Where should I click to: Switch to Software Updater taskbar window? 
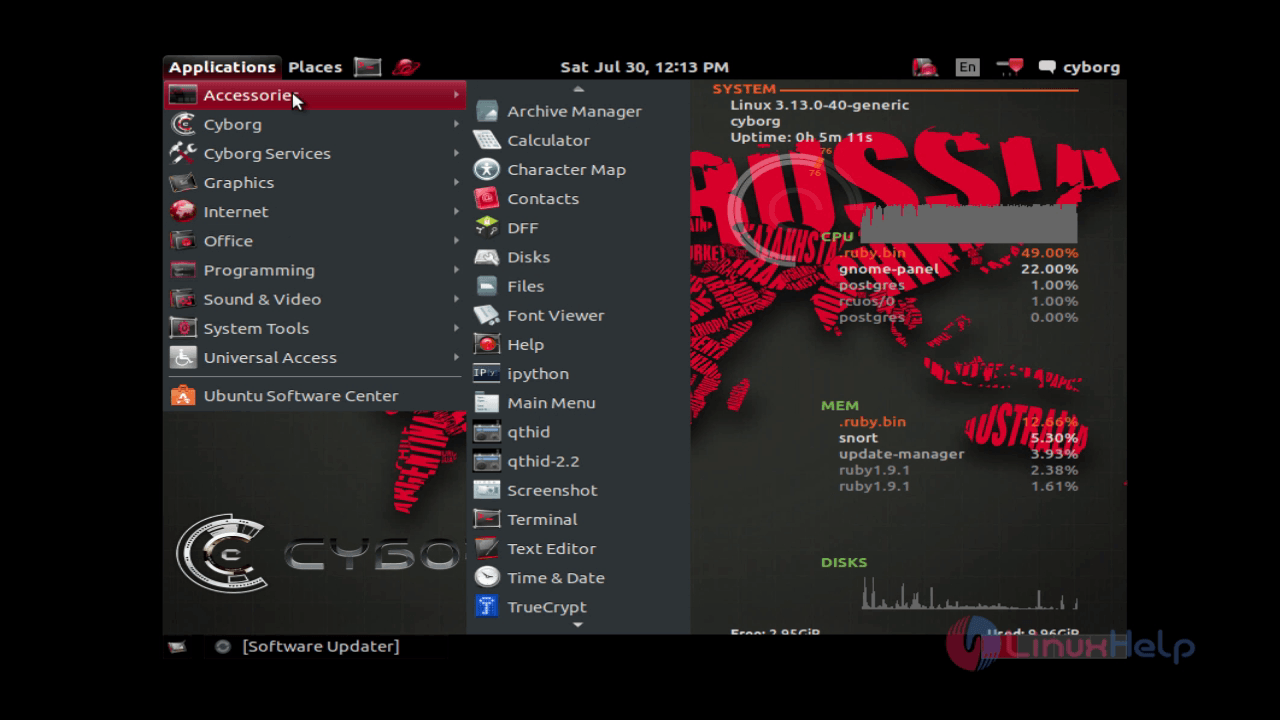(x=308, y=646)
